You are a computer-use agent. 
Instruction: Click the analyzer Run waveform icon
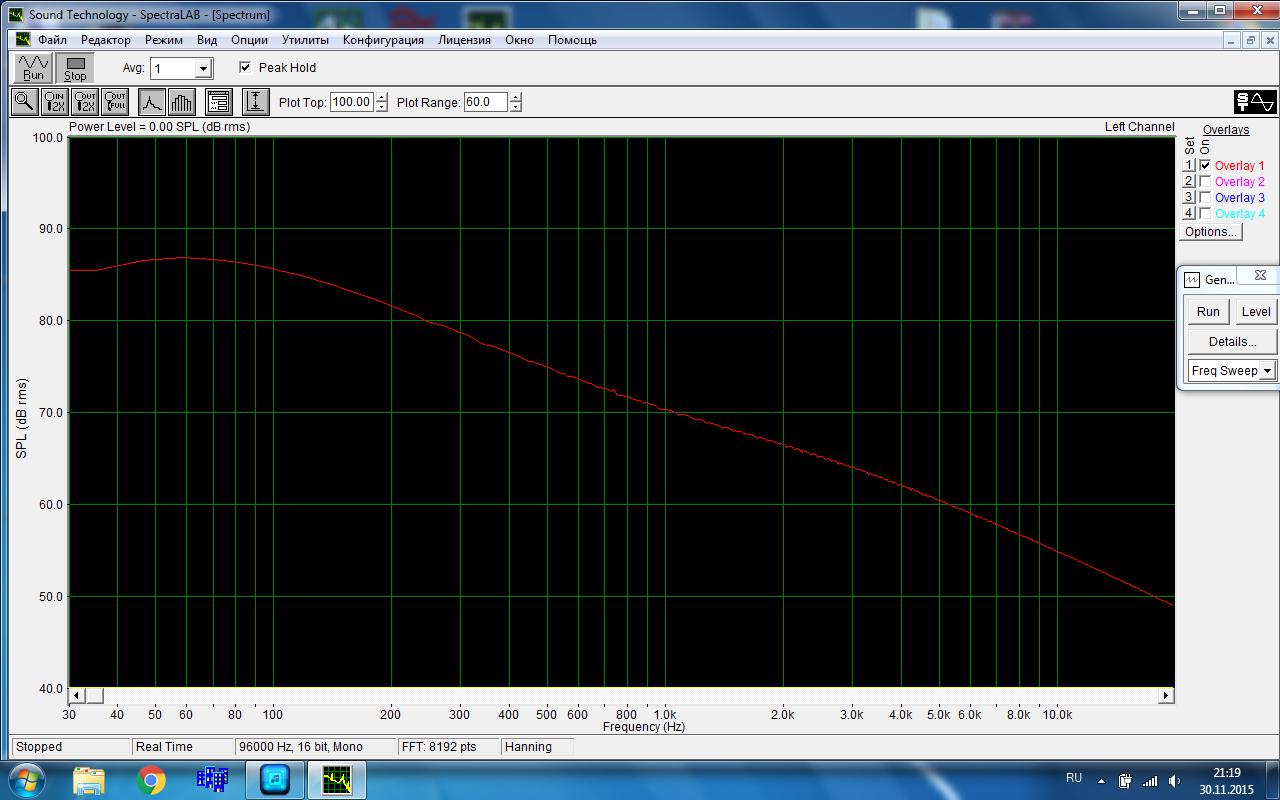pyautogui.click(x=33, y=68)
